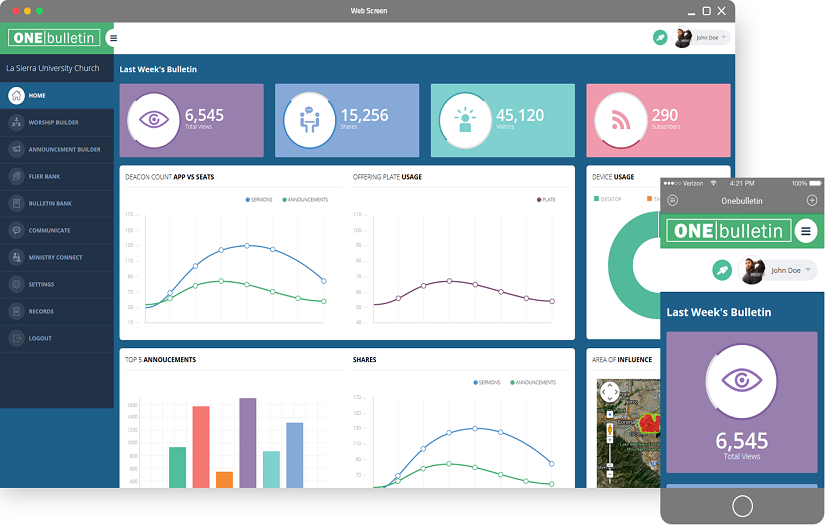This screenshot has height=525, width=825.
Task: Click the green Device Usage donut segment
Action: click(621, 266)
